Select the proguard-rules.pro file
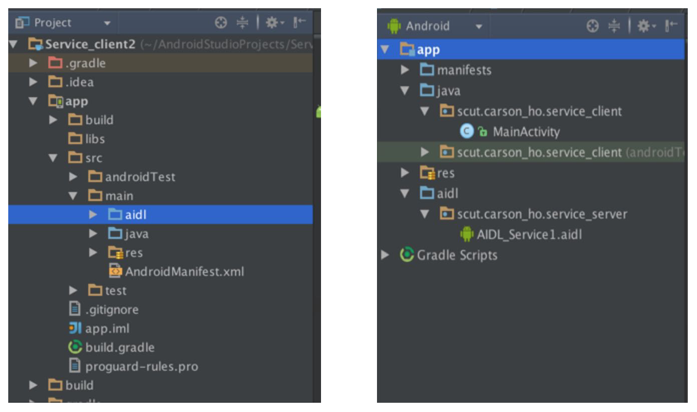The width and height of the screenshot is (697, 412). pos(141,366)
